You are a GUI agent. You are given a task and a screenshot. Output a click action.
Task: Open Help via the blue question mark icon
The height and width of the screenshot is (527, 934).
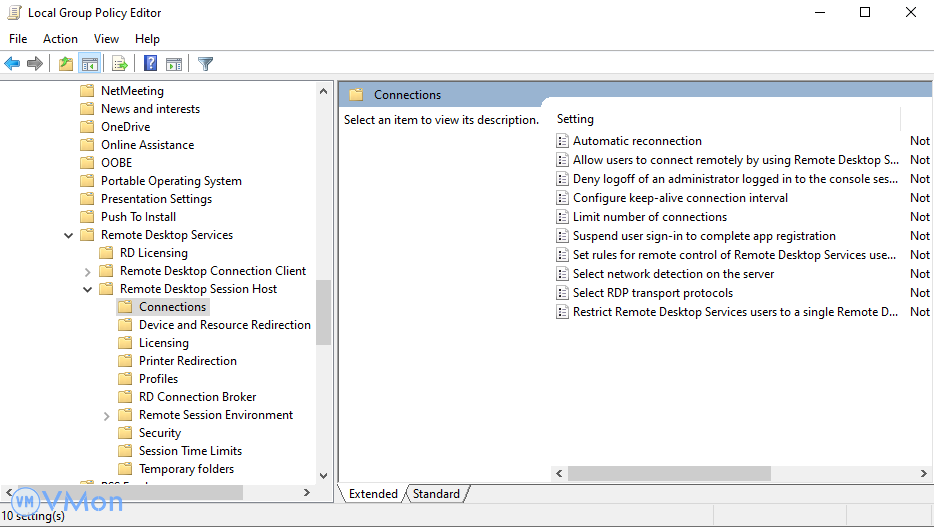[150, 64]
